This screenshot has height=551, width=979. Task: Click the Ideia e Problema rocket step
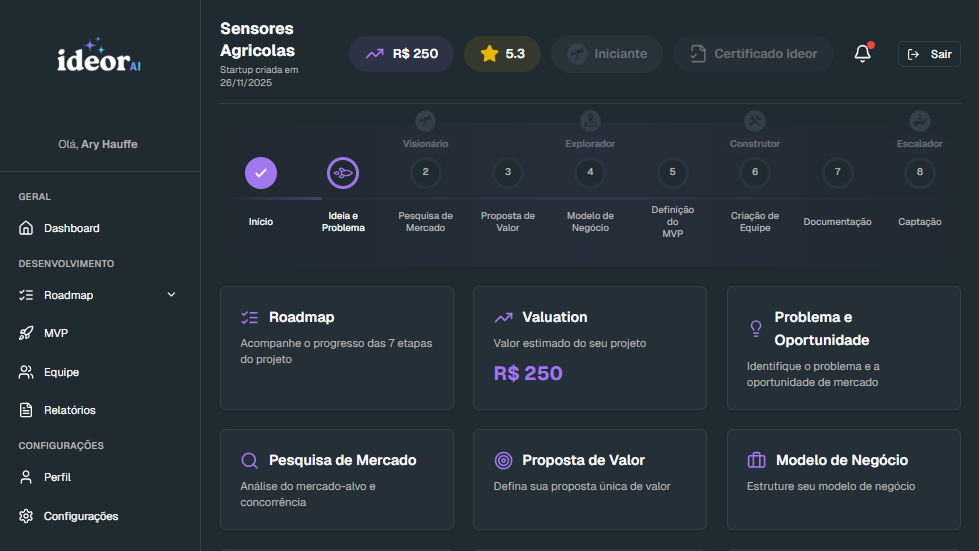click(343, 173)
